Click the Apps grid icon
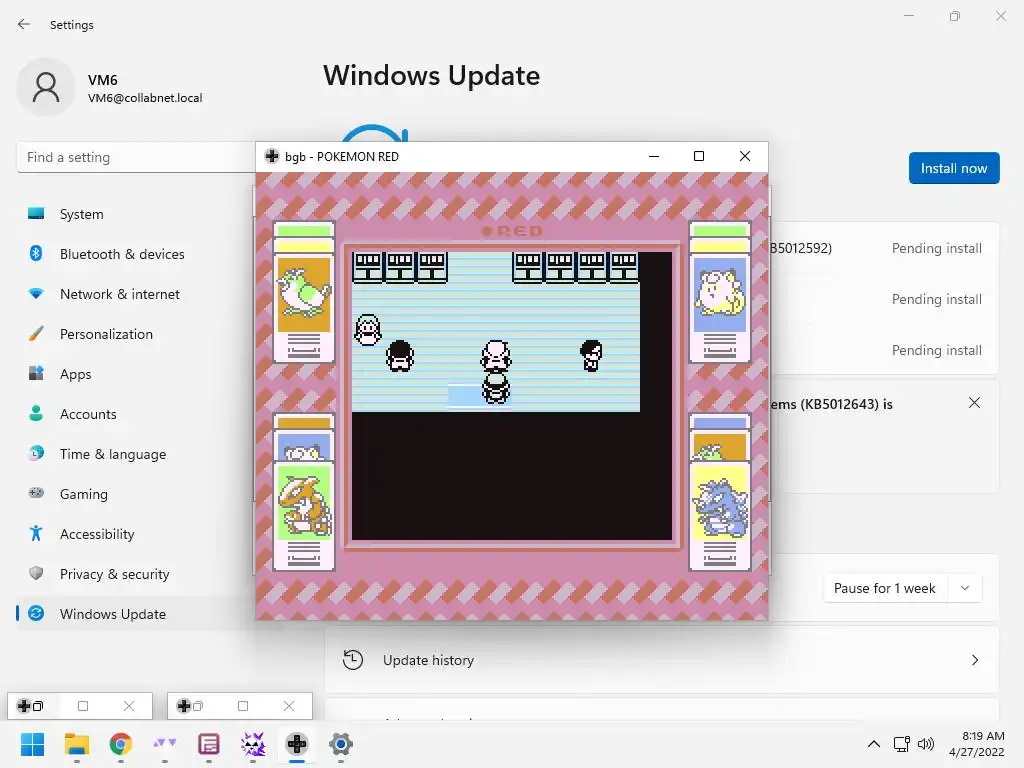The height and width of the screenshot is (768, 1024). click(36, 374)
